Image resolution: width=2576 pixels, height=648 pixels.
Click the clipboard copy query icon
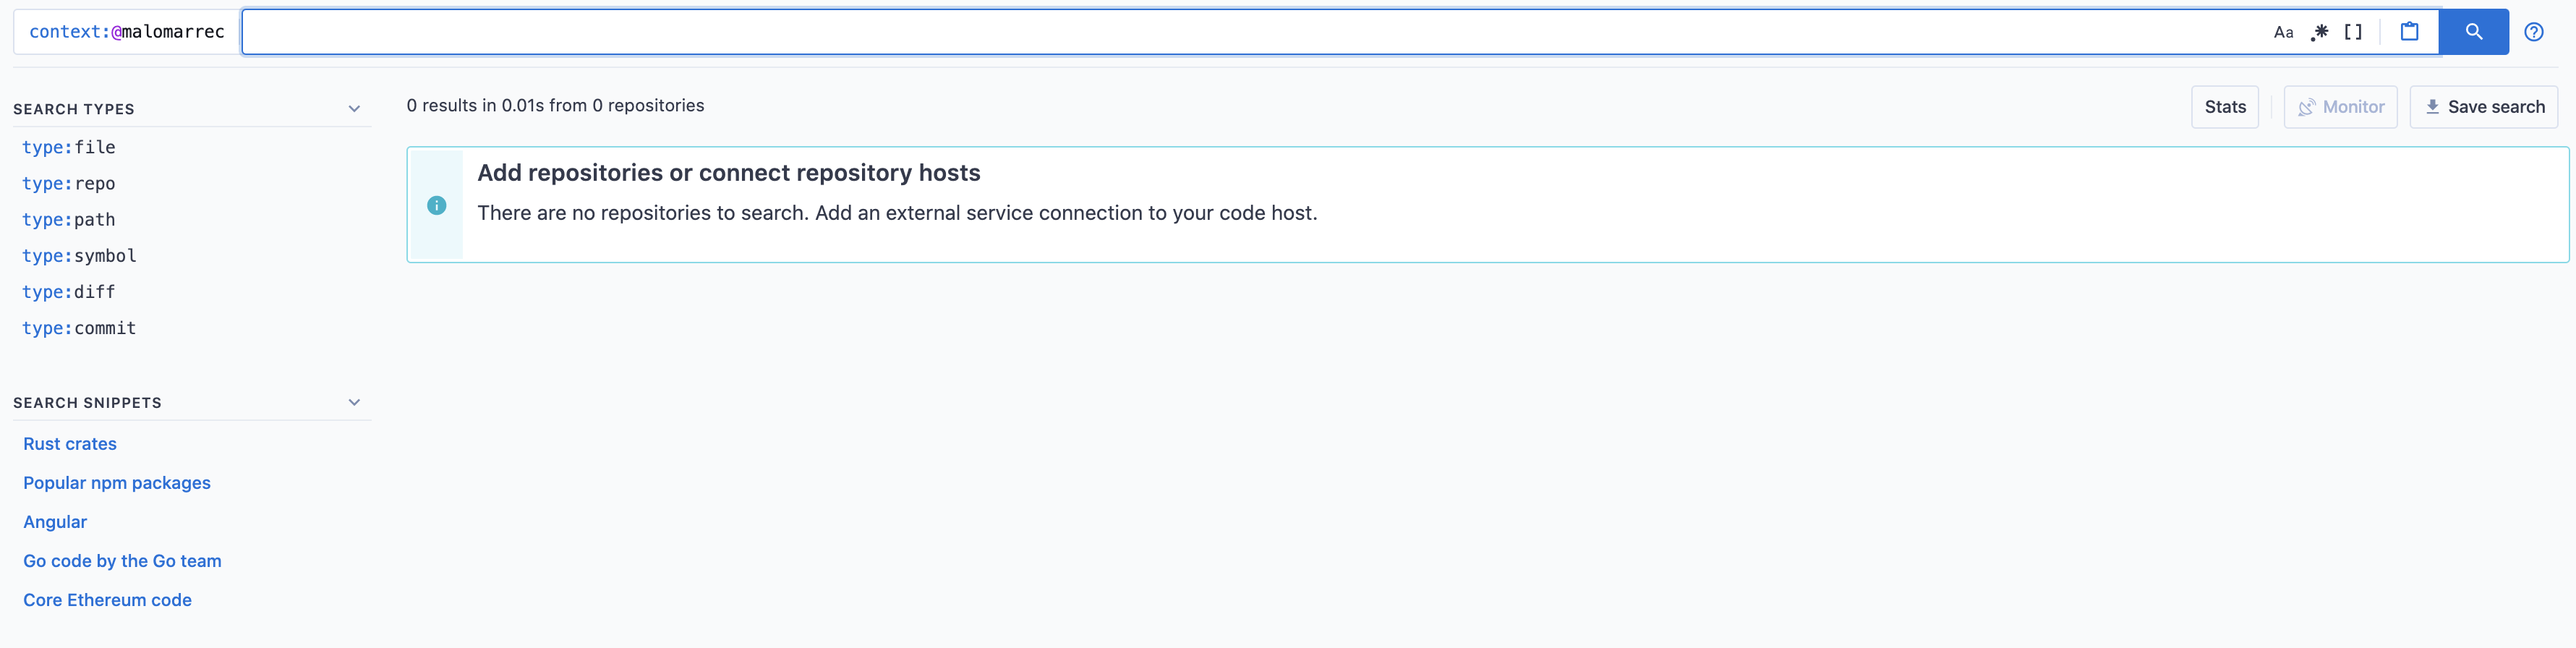click(x=2409, y=32)
